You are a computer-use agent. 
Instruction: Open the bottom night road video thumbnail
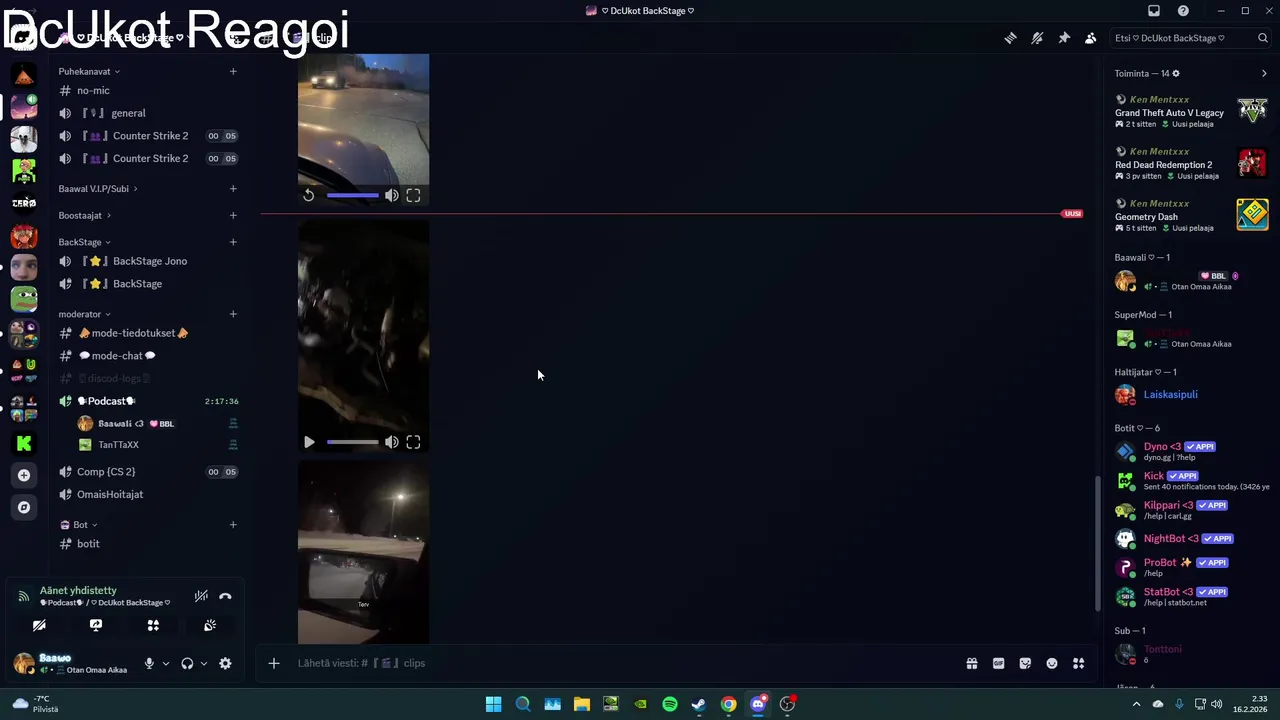click(363, 552)
